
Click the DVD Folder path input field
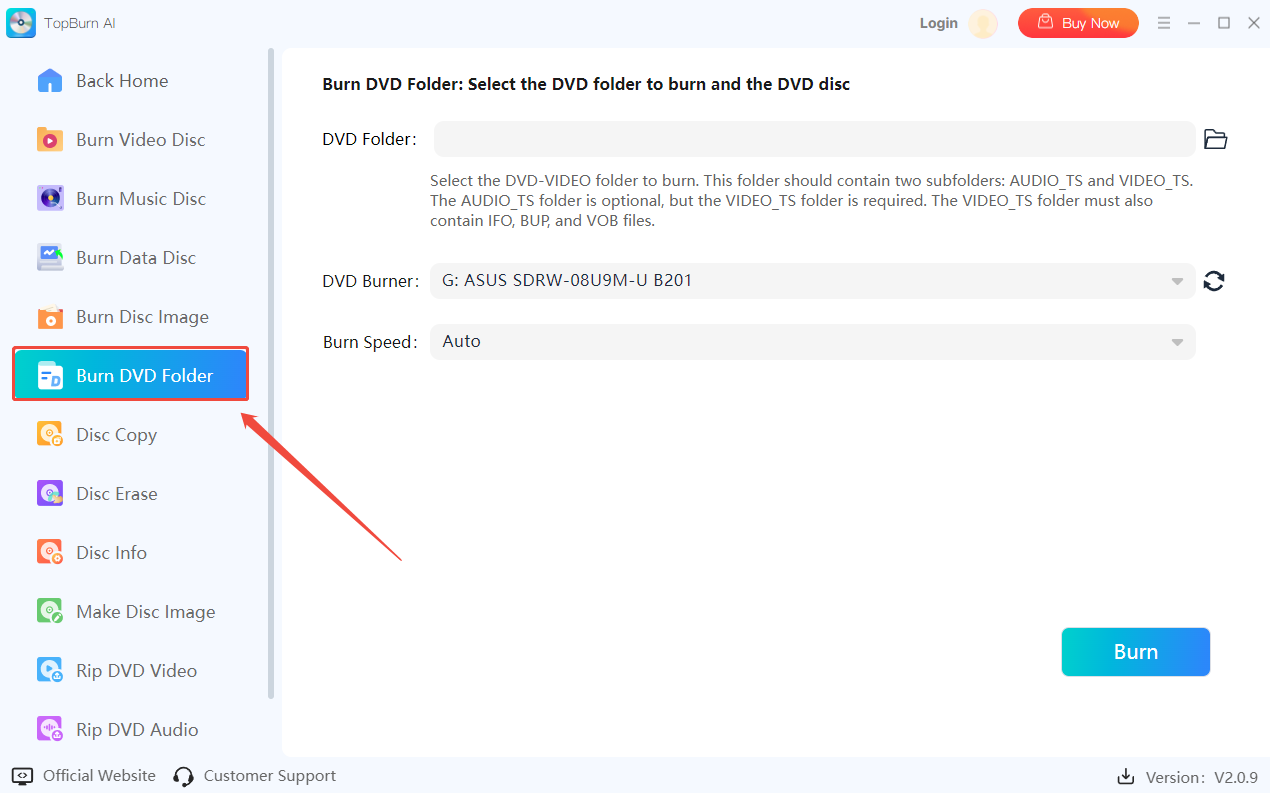pyautogui.click(x=814, y=140)
